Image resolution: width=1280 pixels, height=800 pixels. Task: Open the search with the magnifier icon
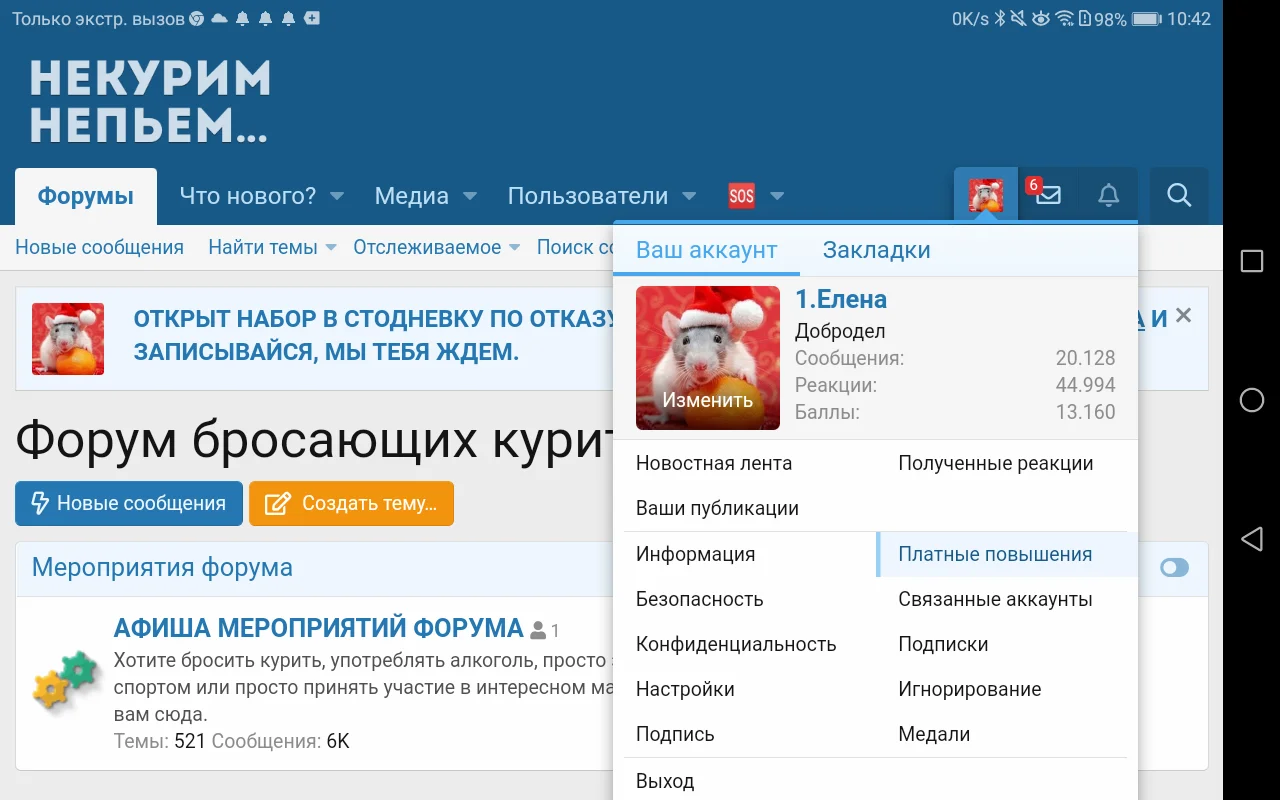pos(1178,196)
